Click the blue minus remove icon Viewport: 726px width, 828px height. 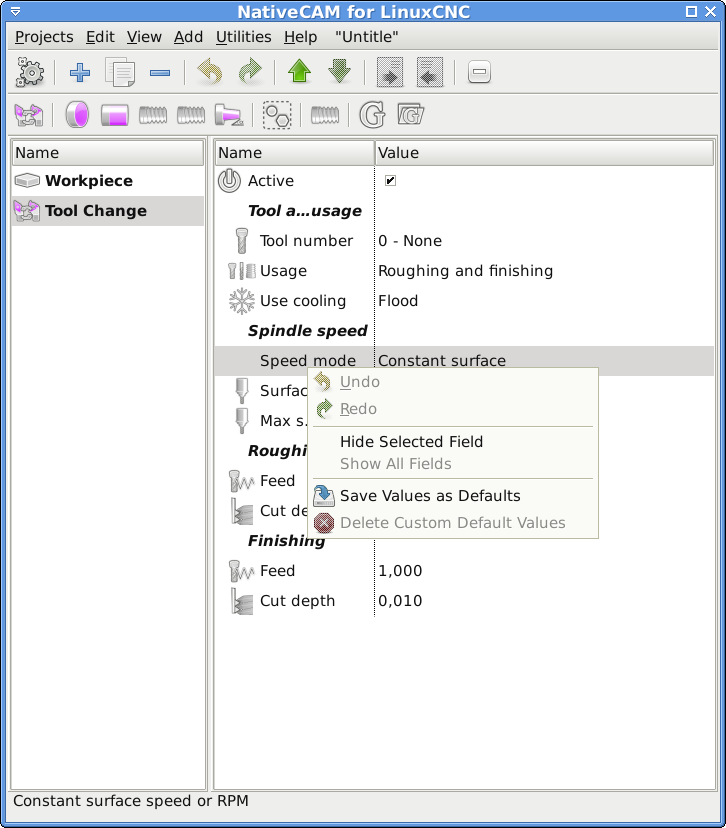(x=160, y=73)
